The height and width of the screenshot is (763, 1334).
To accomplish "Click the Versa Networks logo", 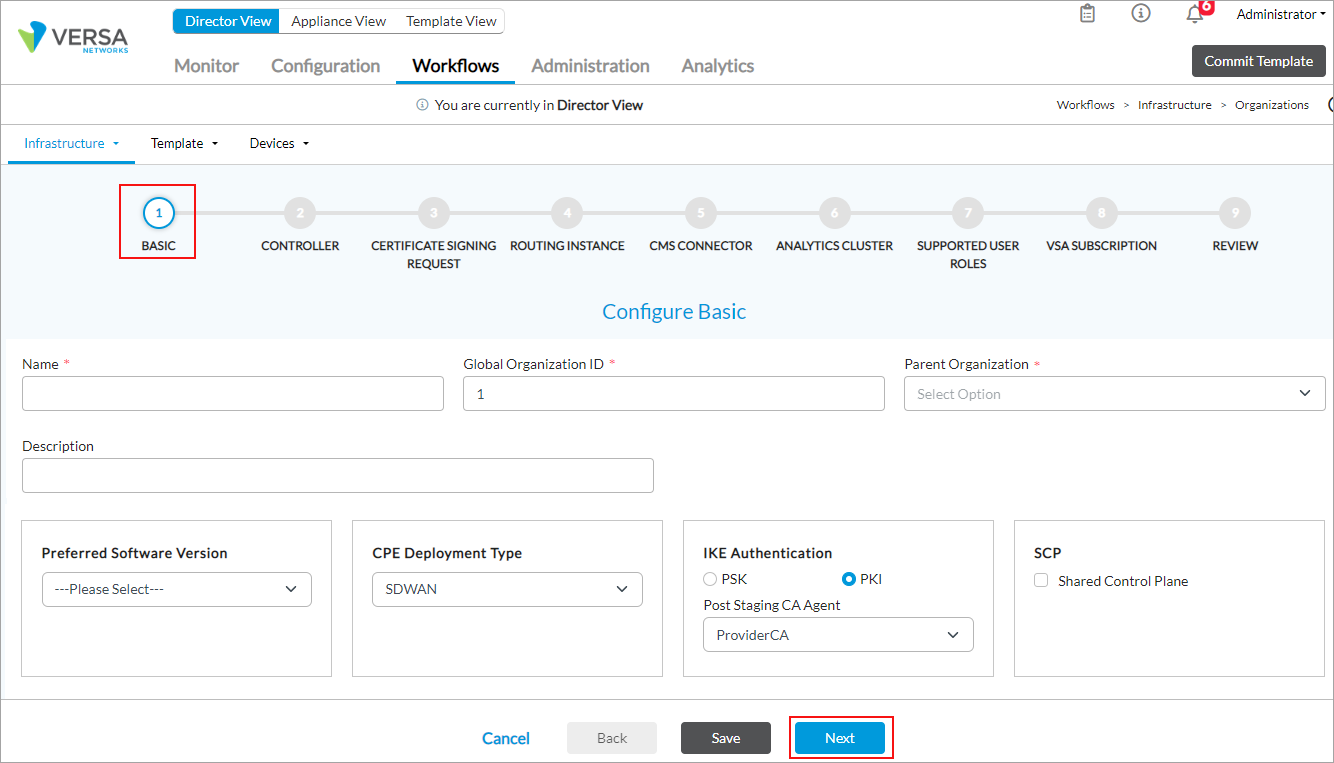I will coord(73,39).
